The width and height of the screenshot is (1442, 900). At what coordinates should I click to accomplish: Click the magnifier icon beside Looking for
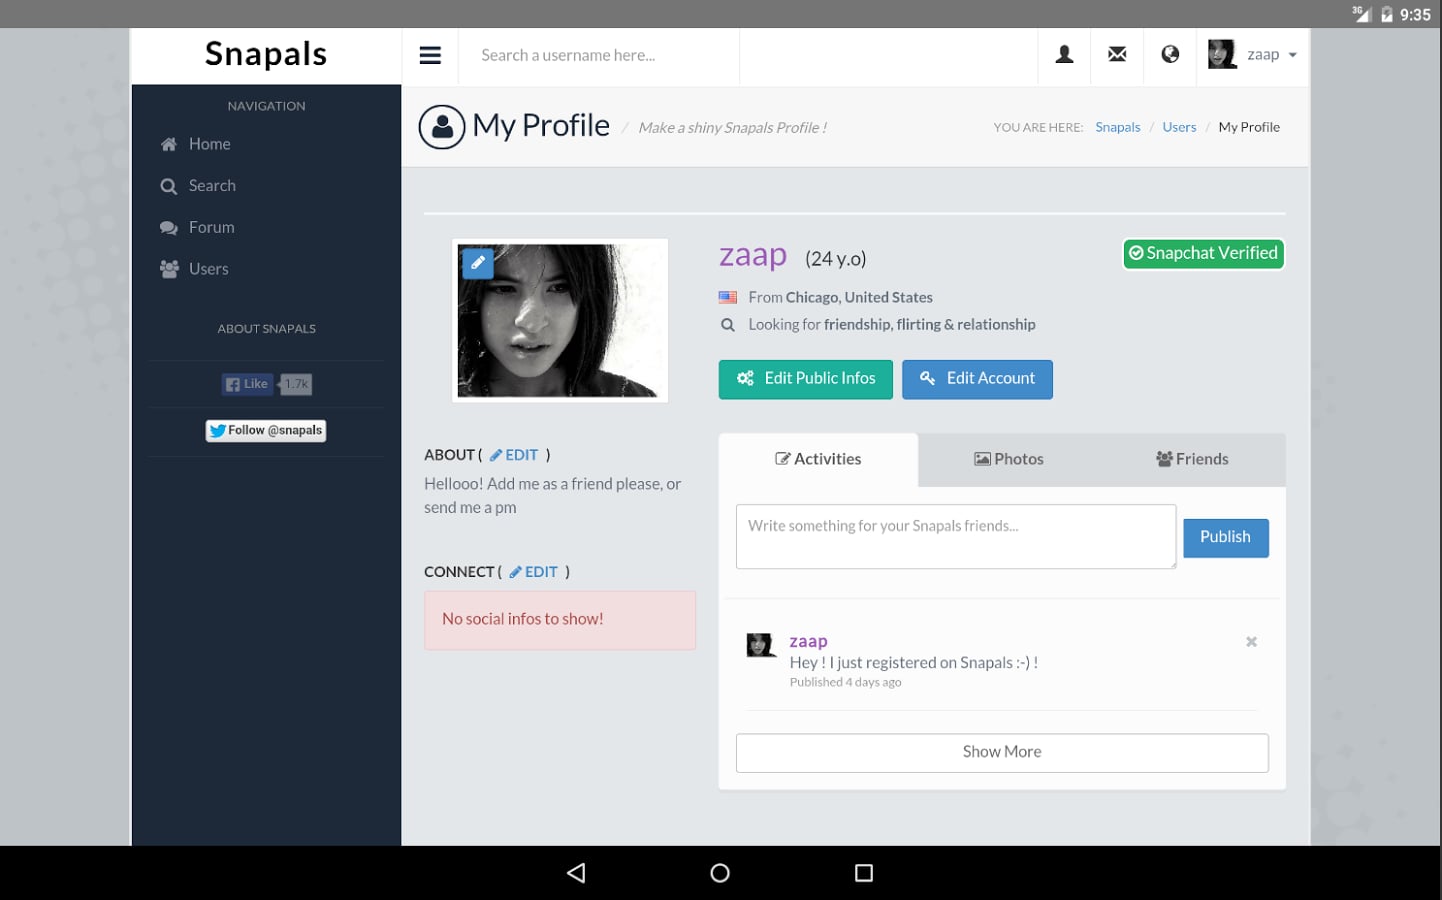[x=728, y=325]
